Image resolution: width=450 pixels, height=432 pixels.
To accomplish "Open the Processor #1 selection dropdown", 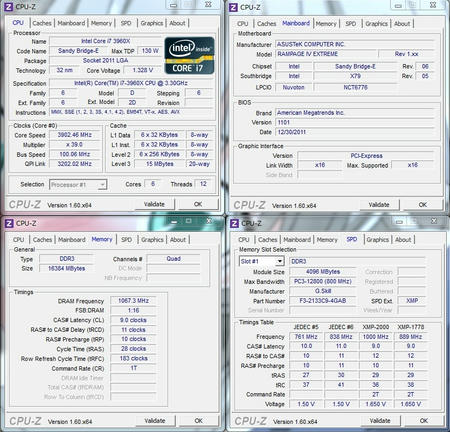I will 78,185.
